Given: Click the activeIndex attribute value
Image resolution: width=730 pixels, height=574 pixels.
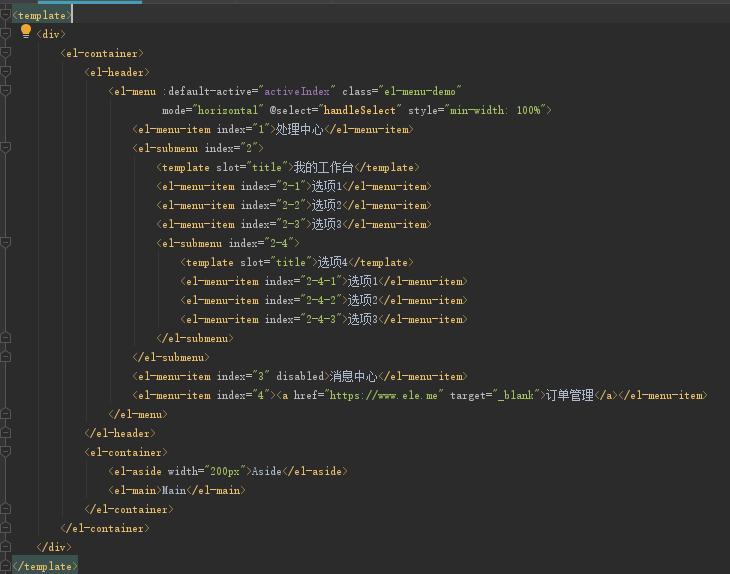Looking at the screenshot, I should tap(297, 91).
